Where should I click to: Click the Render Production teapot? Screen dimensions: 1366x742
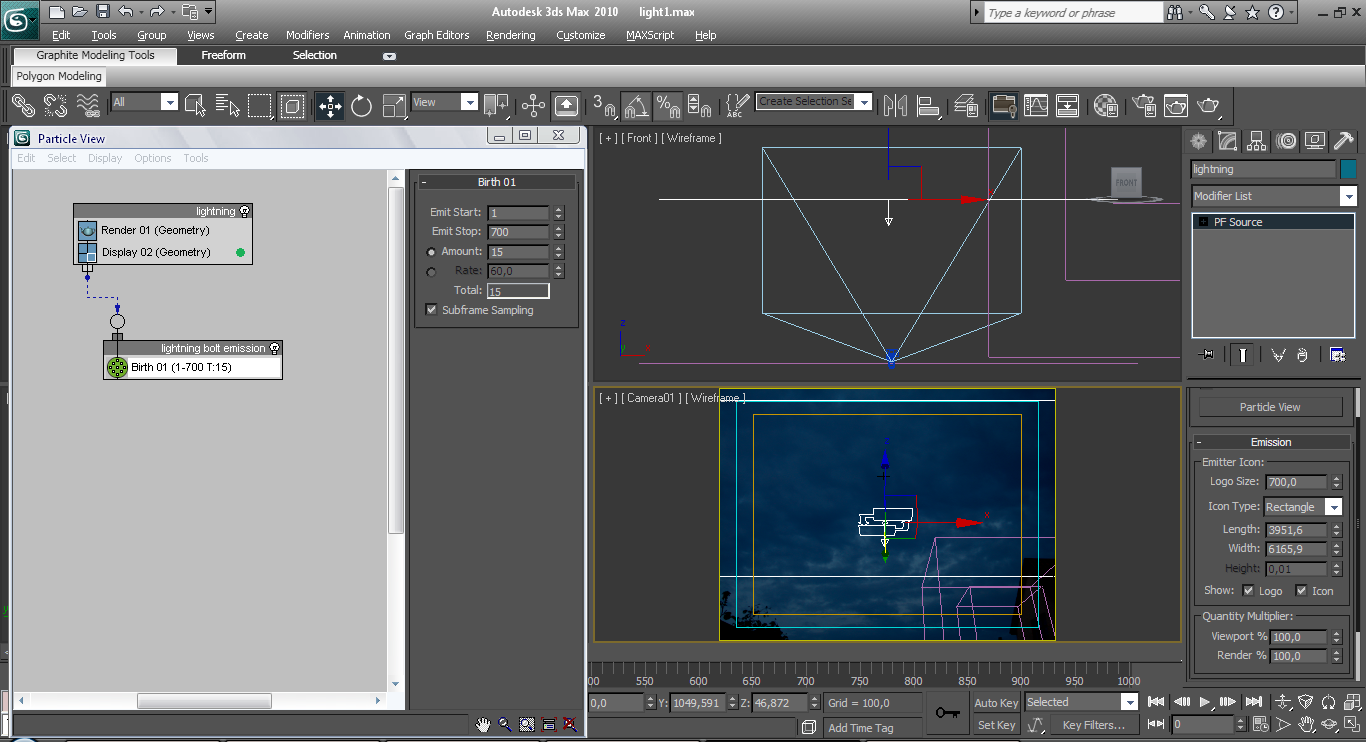1208,105
